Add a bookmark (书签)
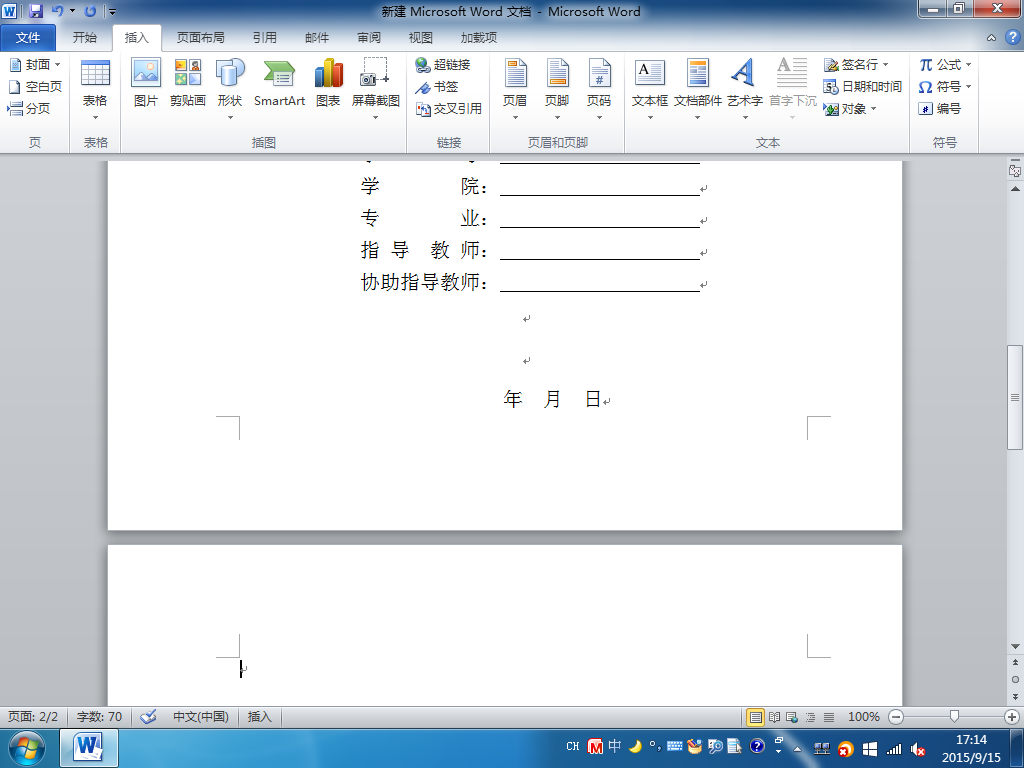This screenshot has width=1024, height=768. click(x=437, y=87)
